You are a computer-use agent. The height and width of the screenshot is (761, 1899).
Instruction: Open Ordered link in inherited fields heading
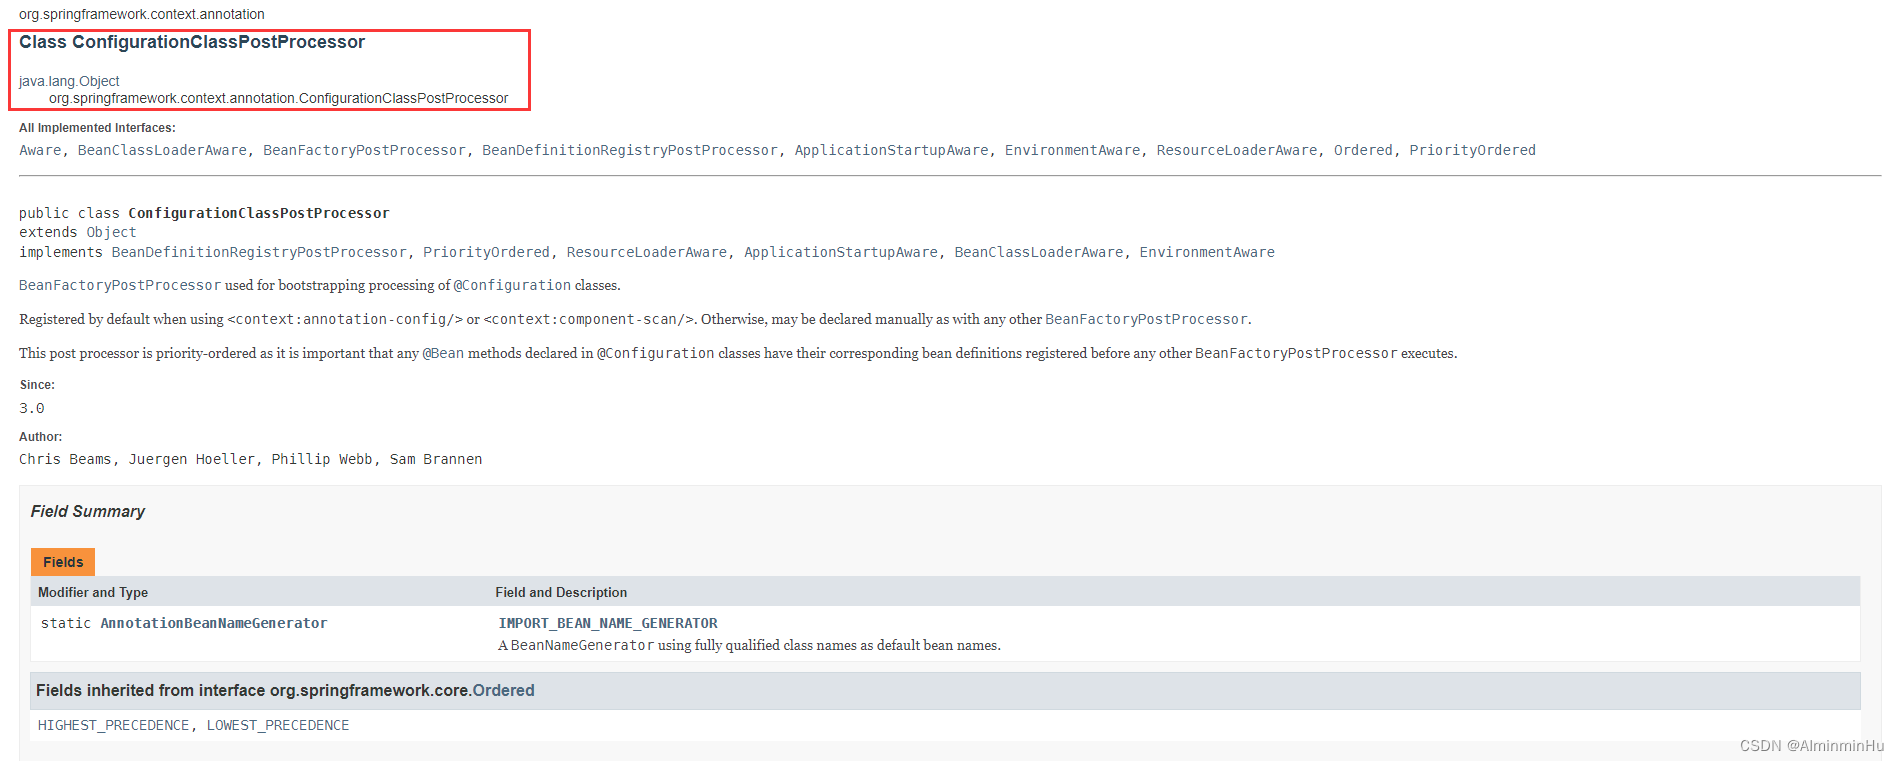[503, 690]
